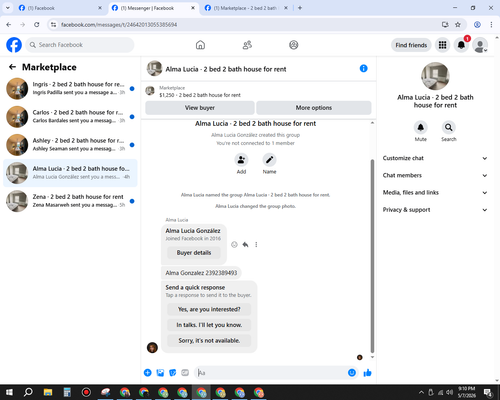This screenshot has height=400, width=500.
Task: Select the Alma Lucia conversation row
Action: pyautogui.click(x=70, y=173)
